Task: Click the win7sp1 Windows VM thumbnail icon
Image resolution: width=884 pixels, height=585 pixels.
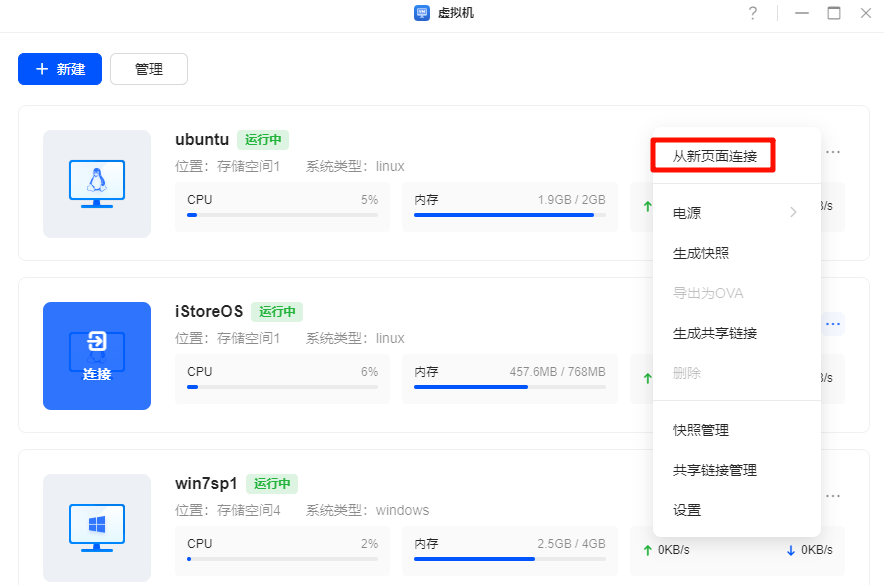Action: pos(97,527)
